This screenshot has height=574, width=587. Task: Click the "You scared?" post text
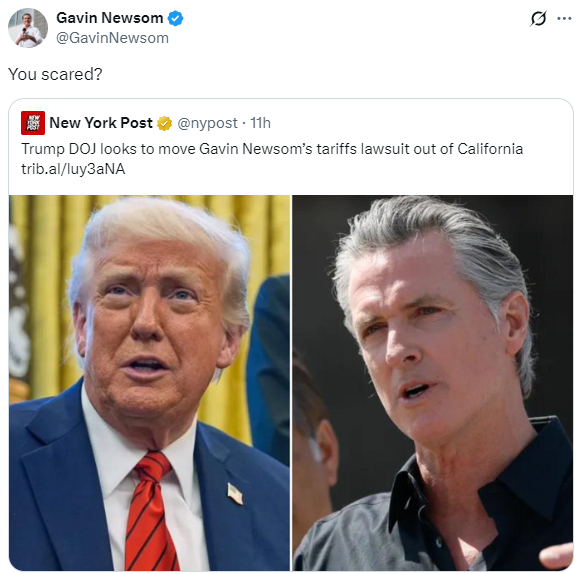click(x=55, y=74)
